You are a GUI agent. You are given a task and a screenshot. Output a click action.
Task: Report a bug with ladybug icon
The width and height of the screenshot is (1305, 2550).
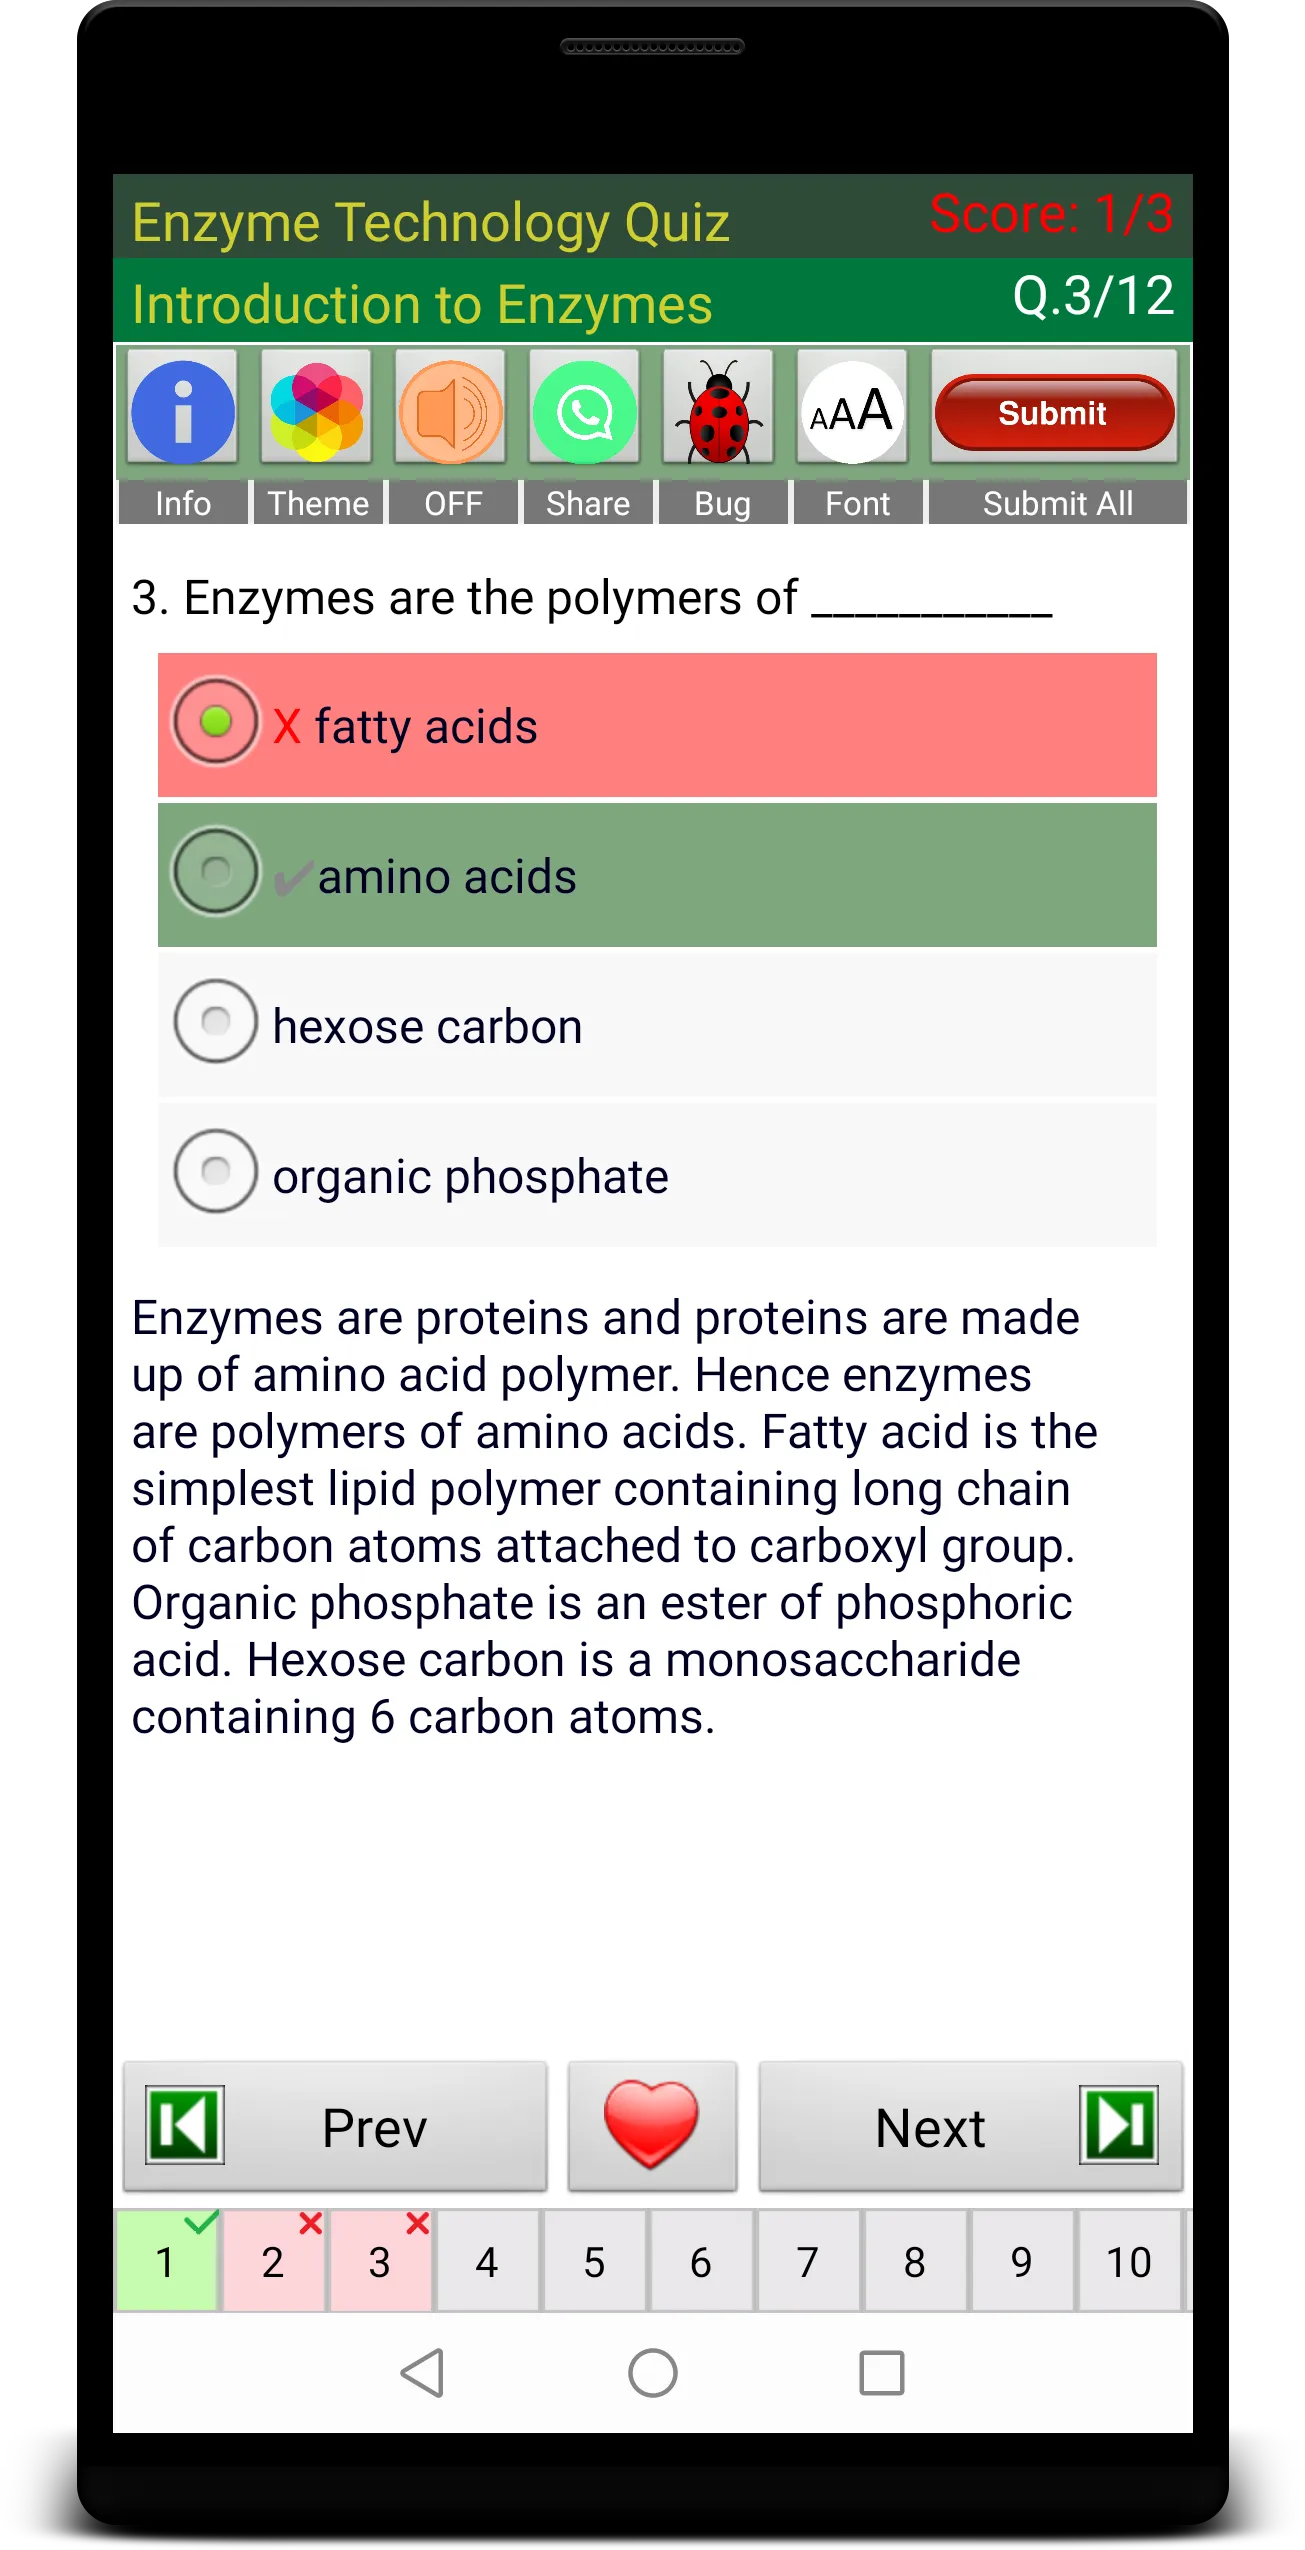click(719, 411)
